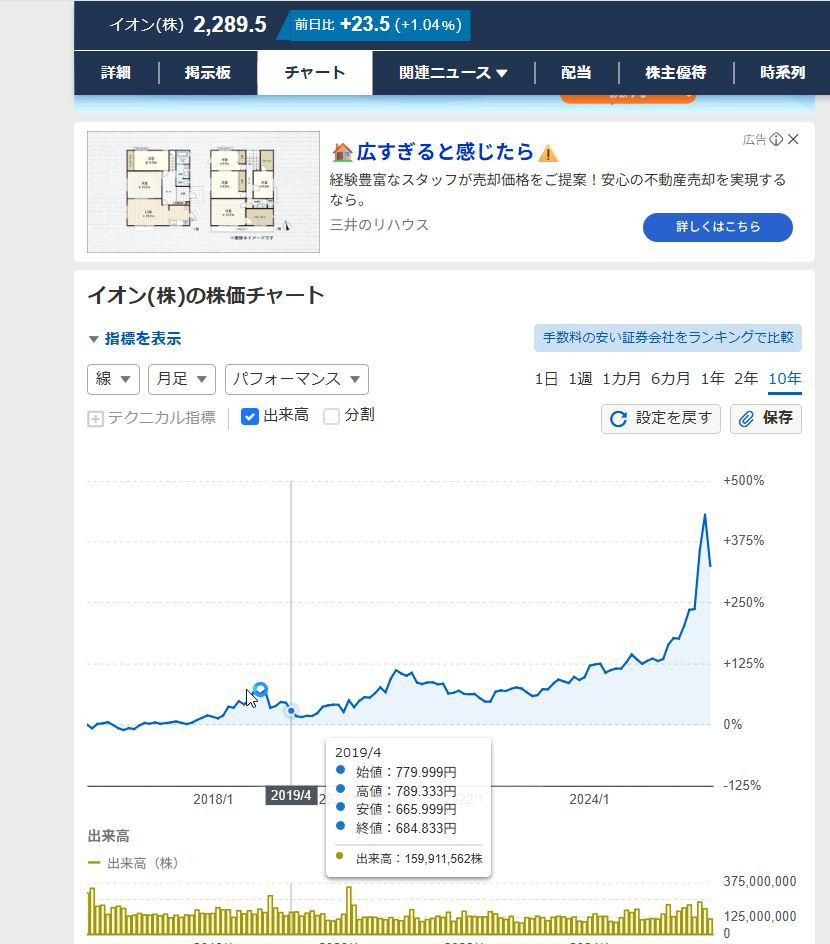
Task: Click the plus icon beside テクニカル指標
Action: pos(96,419)
